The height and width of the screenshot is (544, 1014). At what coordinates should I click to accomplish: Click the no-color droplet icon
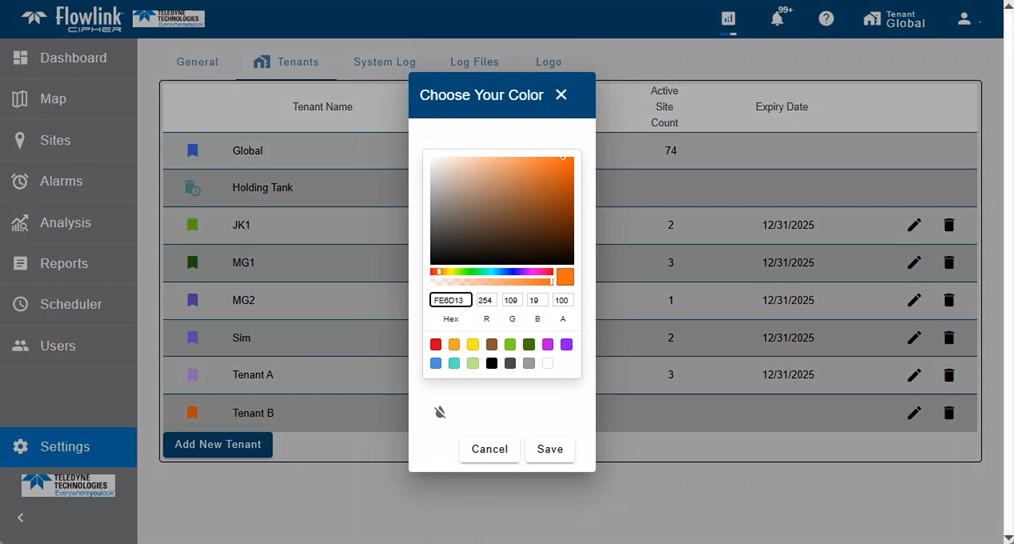(x=440, y=412)
